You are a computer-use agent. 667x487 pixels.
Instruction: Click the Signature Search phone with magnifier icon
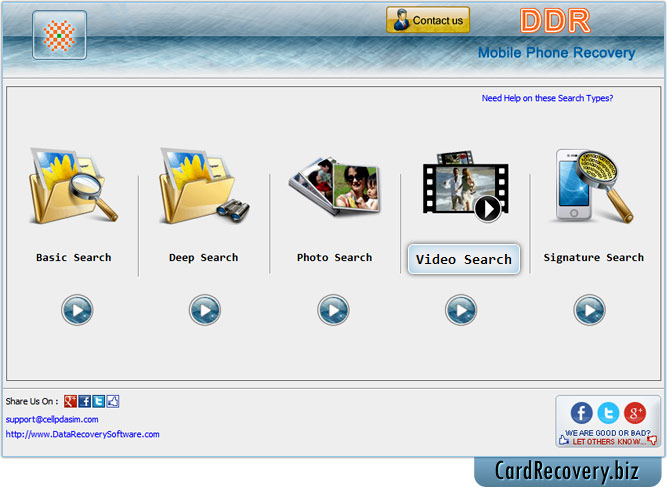pyautogui.click(x=594, y=185)
